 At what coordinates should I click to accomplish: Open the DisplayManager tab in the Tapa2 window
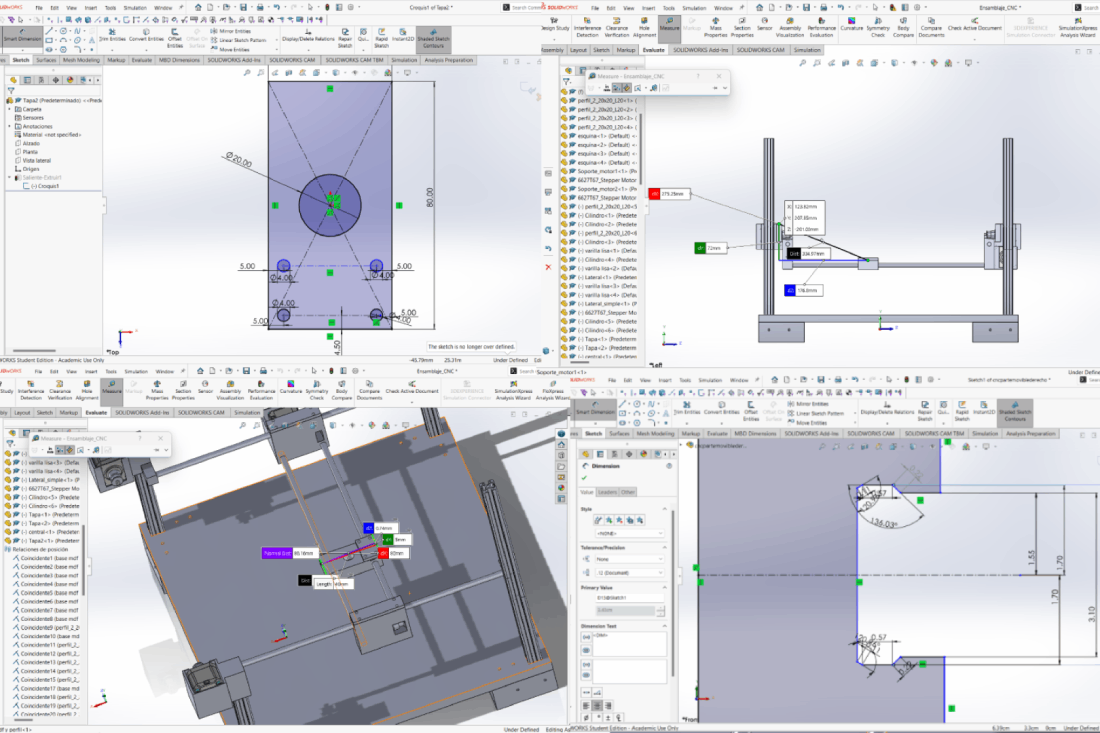[x=69, y=80]
